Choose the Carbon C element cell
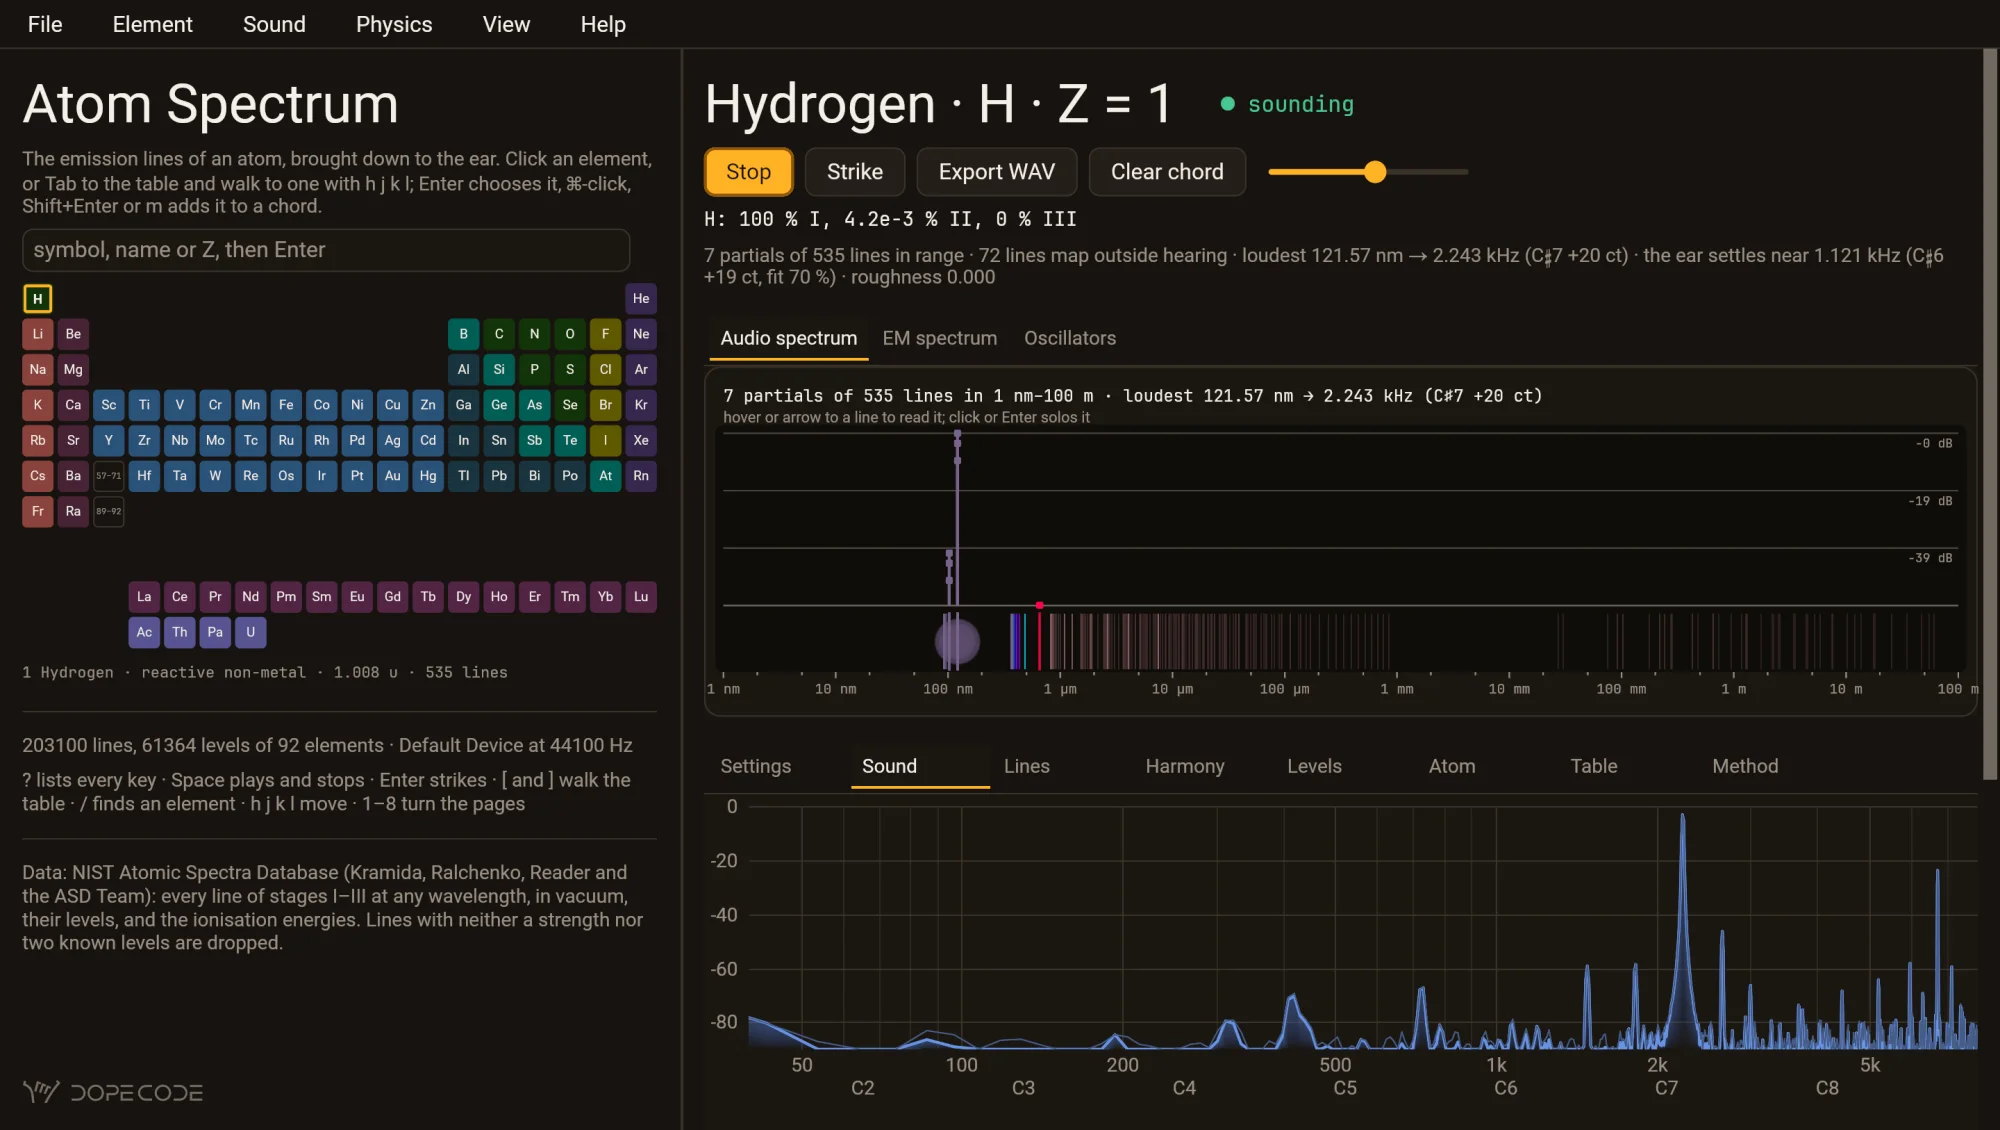 tap(499, 334)
